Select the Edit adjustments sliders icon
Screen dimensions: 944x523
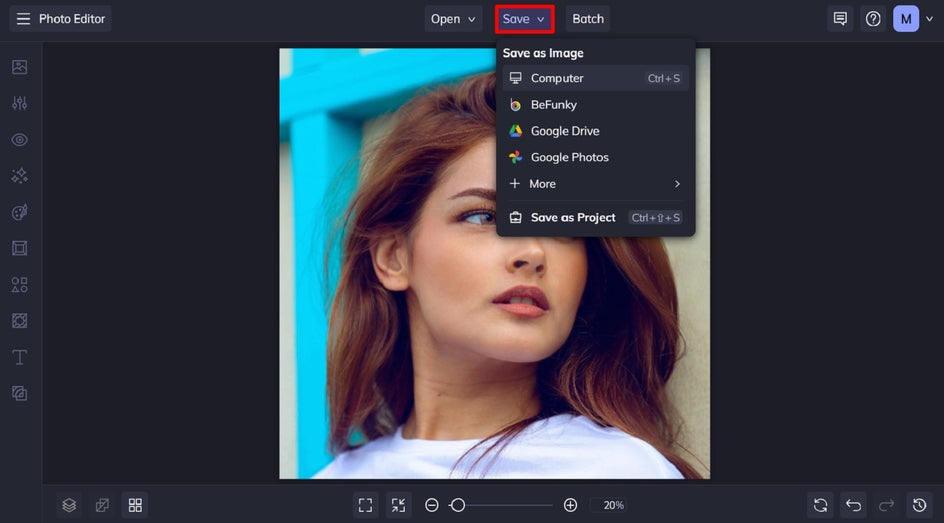click(19, 103)
